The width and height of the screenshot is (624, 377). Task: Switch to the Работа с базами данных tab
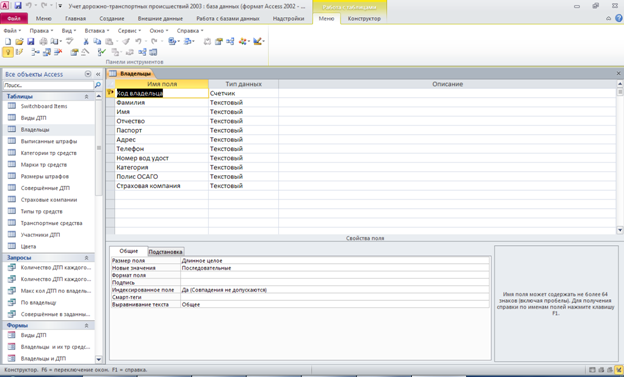[228, 18]
